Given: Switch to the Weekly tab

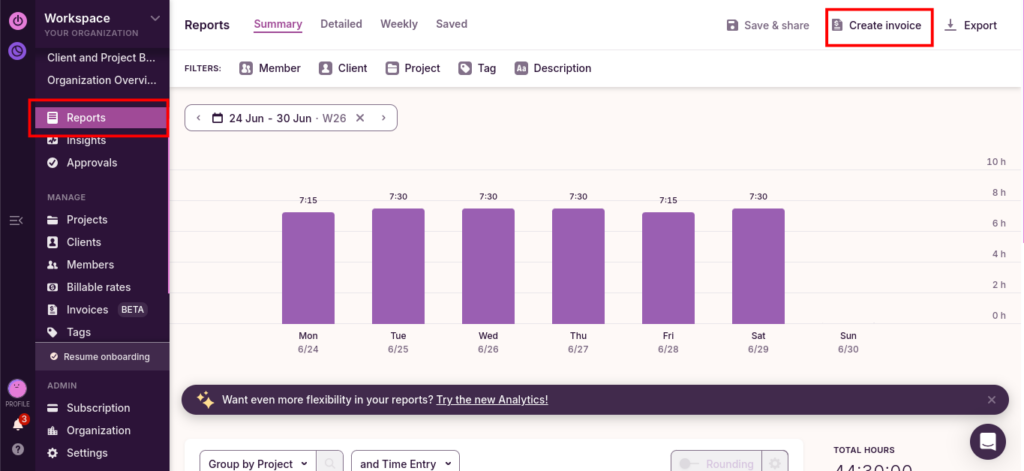Looking at the screenshot, I should tap(399, 24).
